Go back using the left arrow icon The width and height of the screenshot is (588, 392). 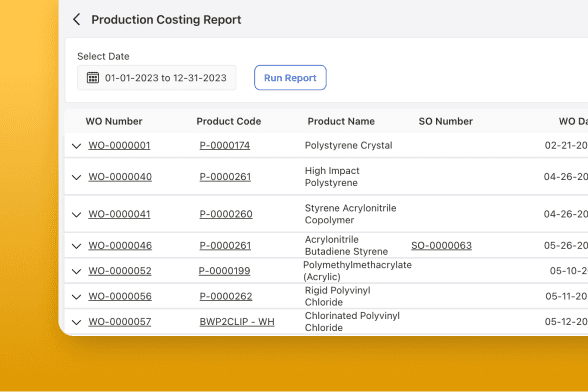pyautogui.click(x=76, y=20)
